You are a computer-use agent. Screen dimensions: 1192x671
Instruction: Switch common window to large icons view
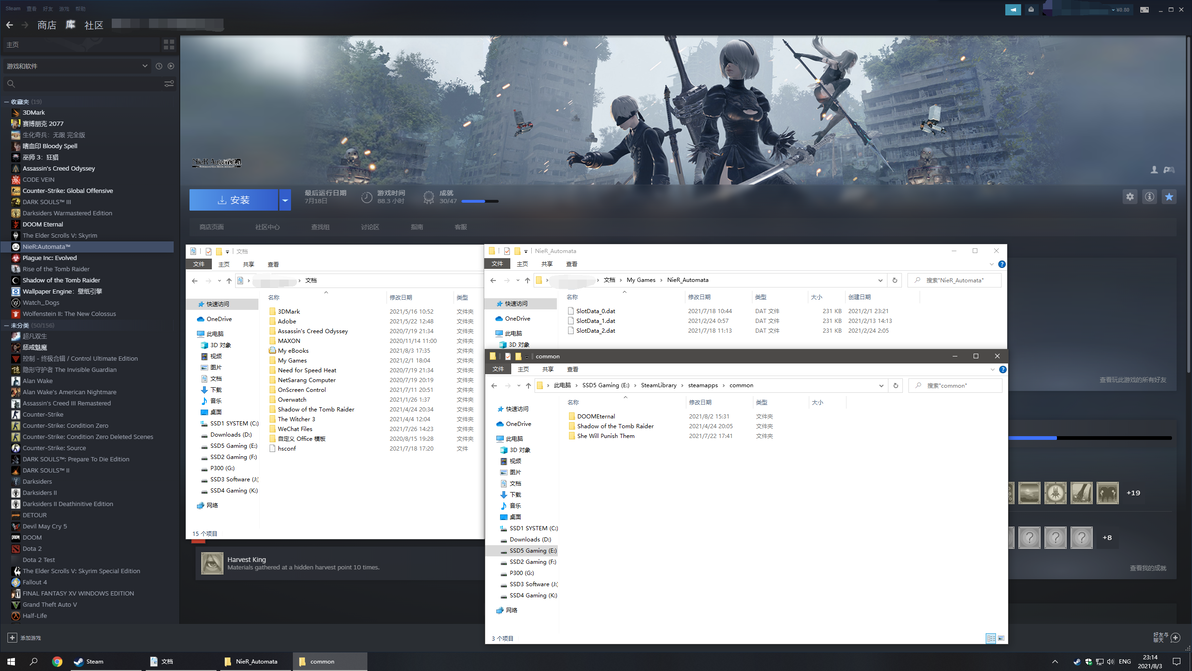[1000, 638]
